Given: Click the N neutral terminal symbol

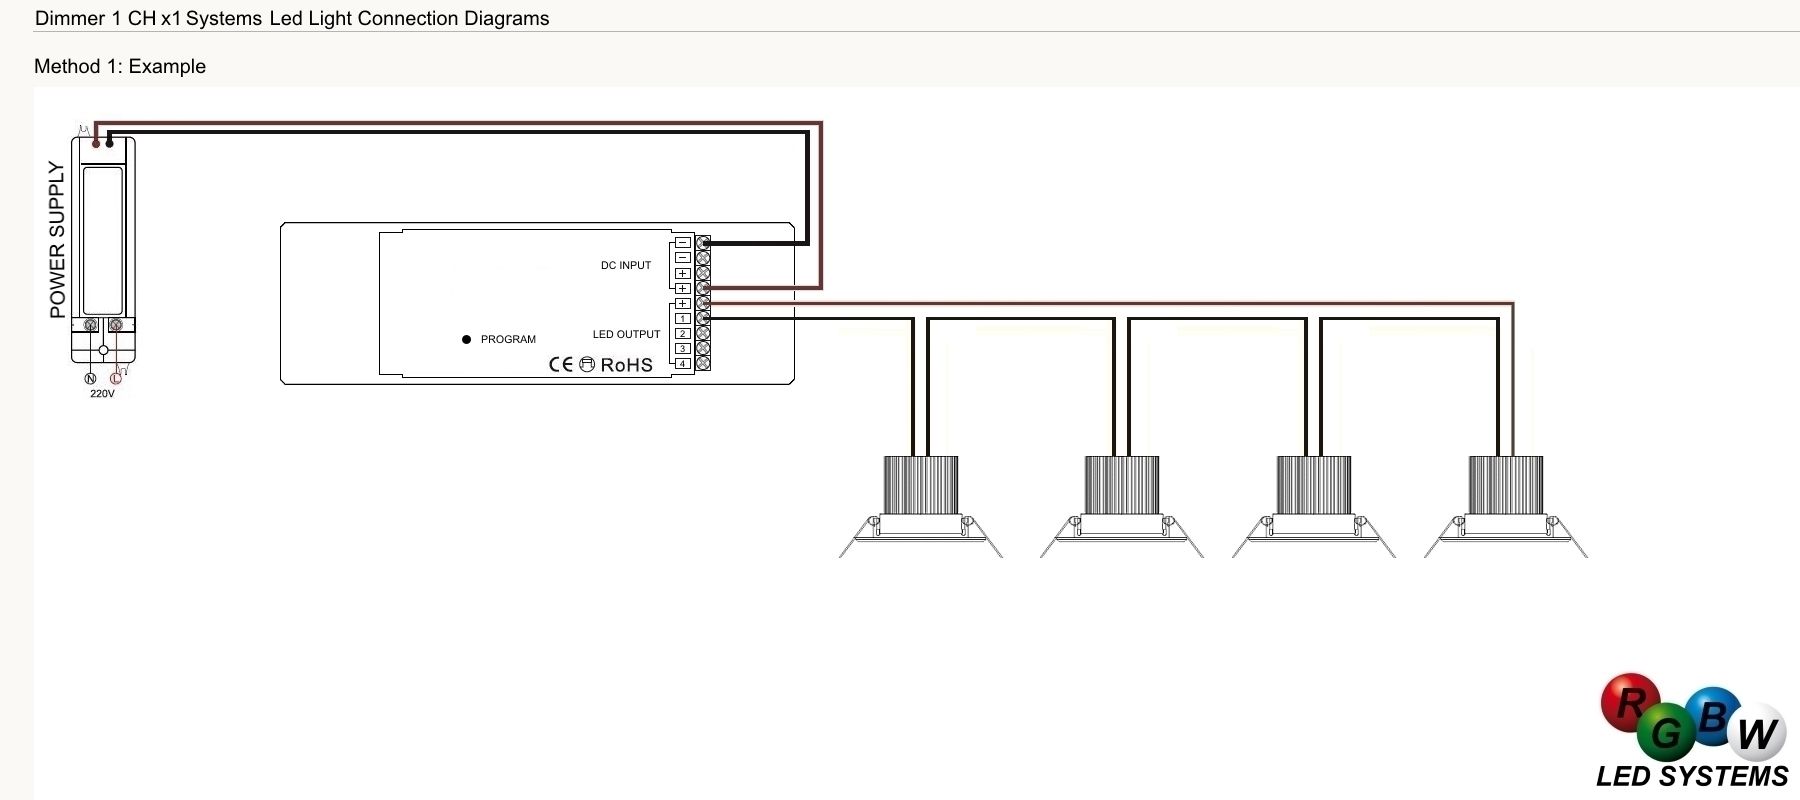Looking at the screenshot, I should click(x=90, y=378).
